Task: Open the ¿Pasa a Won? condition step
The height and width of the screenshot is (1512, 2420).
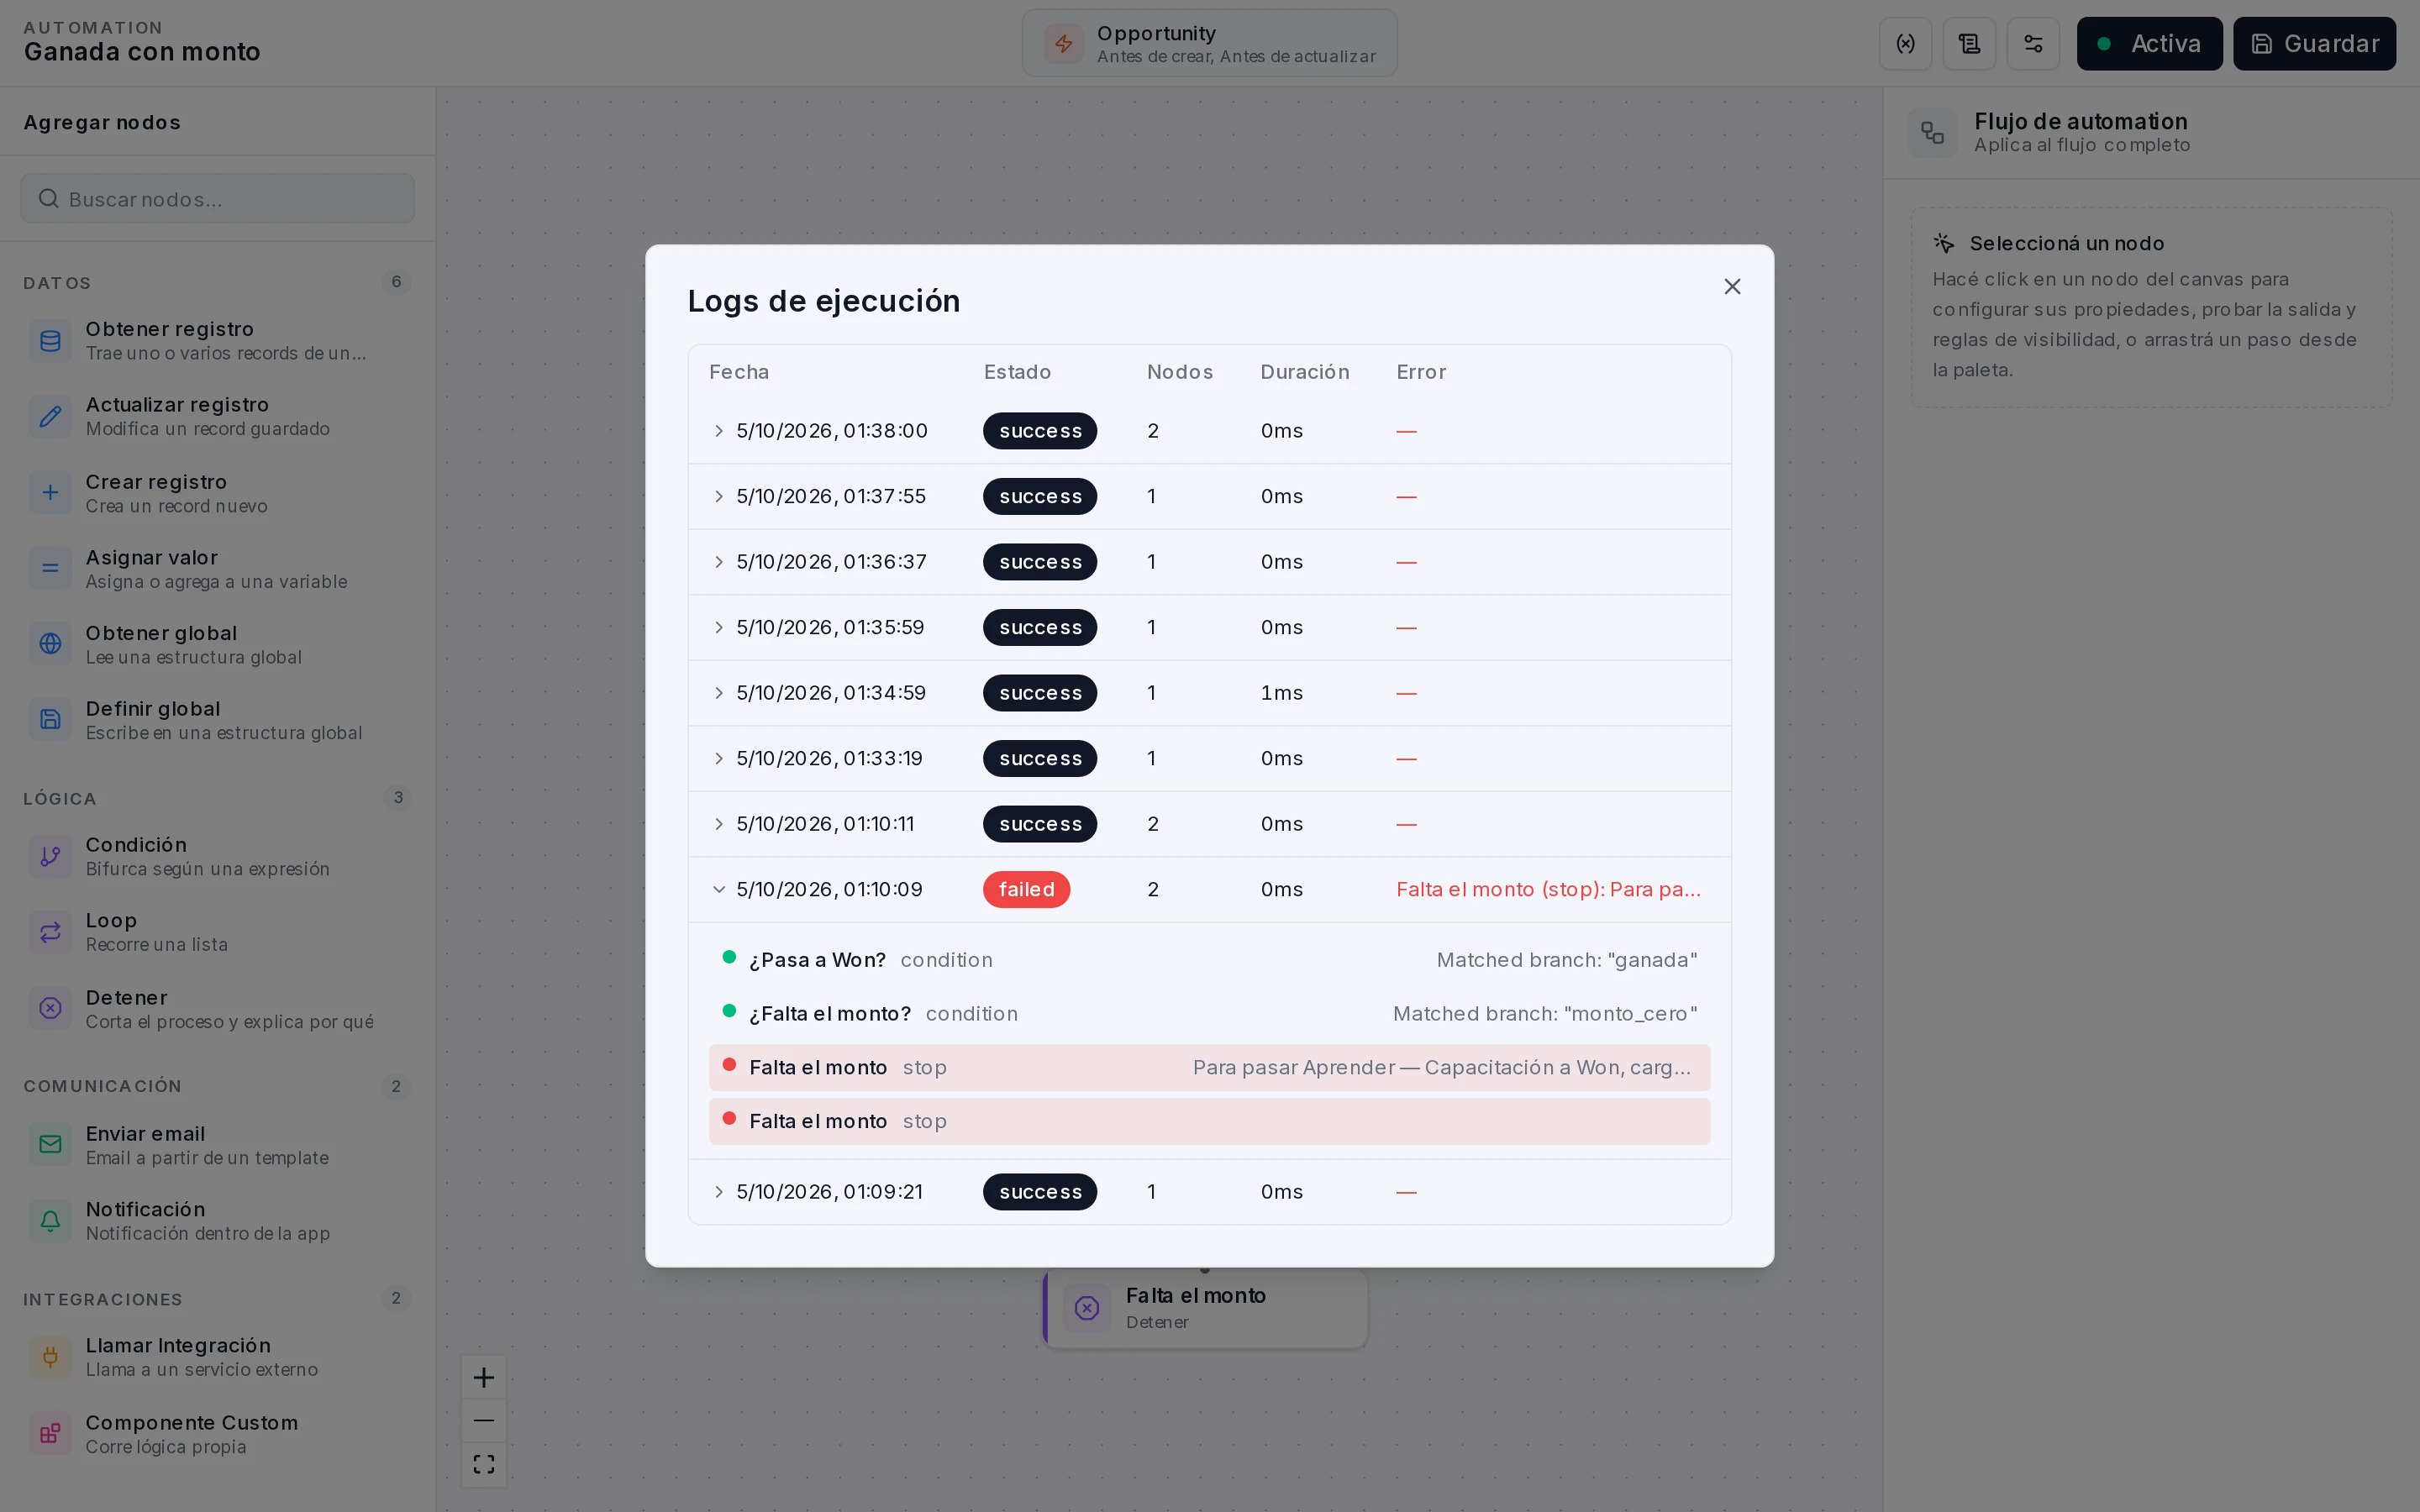Action: [1209, 960]
